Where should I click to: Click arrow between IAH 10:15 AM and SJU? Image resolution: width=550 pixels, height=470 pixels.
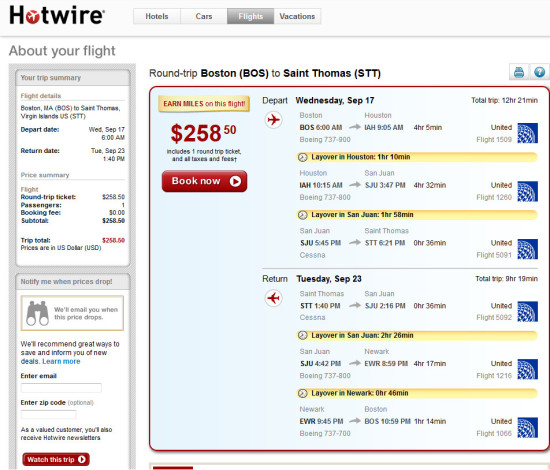(355, 184)
